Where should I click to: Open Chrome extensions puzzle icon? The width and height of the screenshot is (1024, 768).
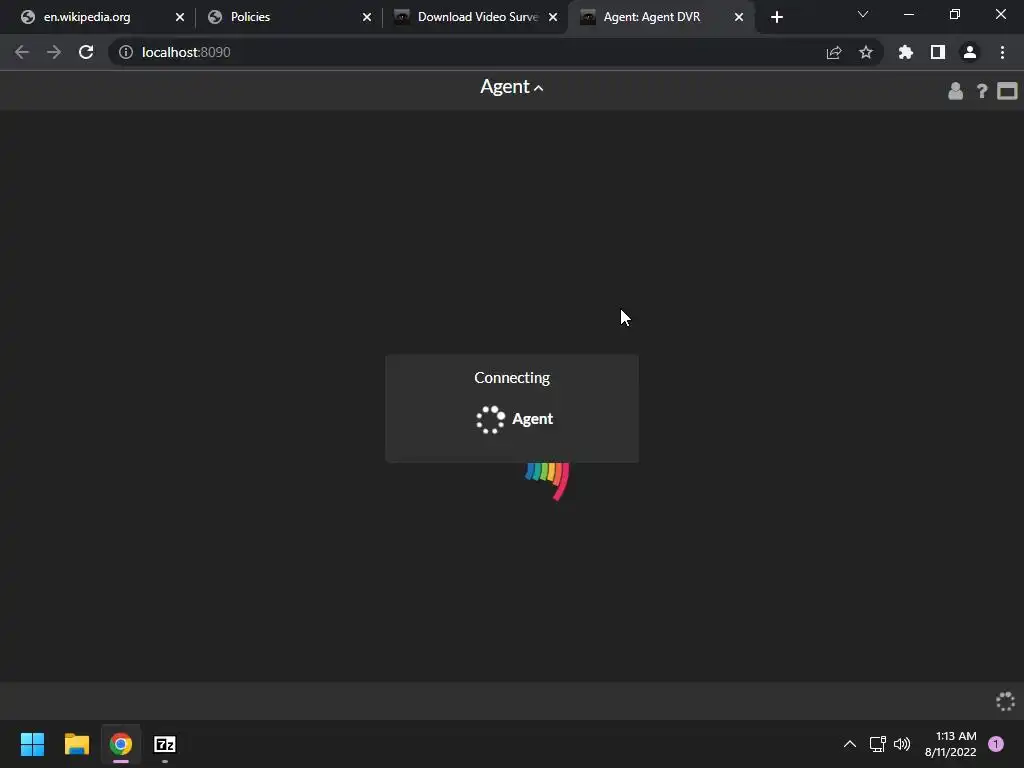906,52
